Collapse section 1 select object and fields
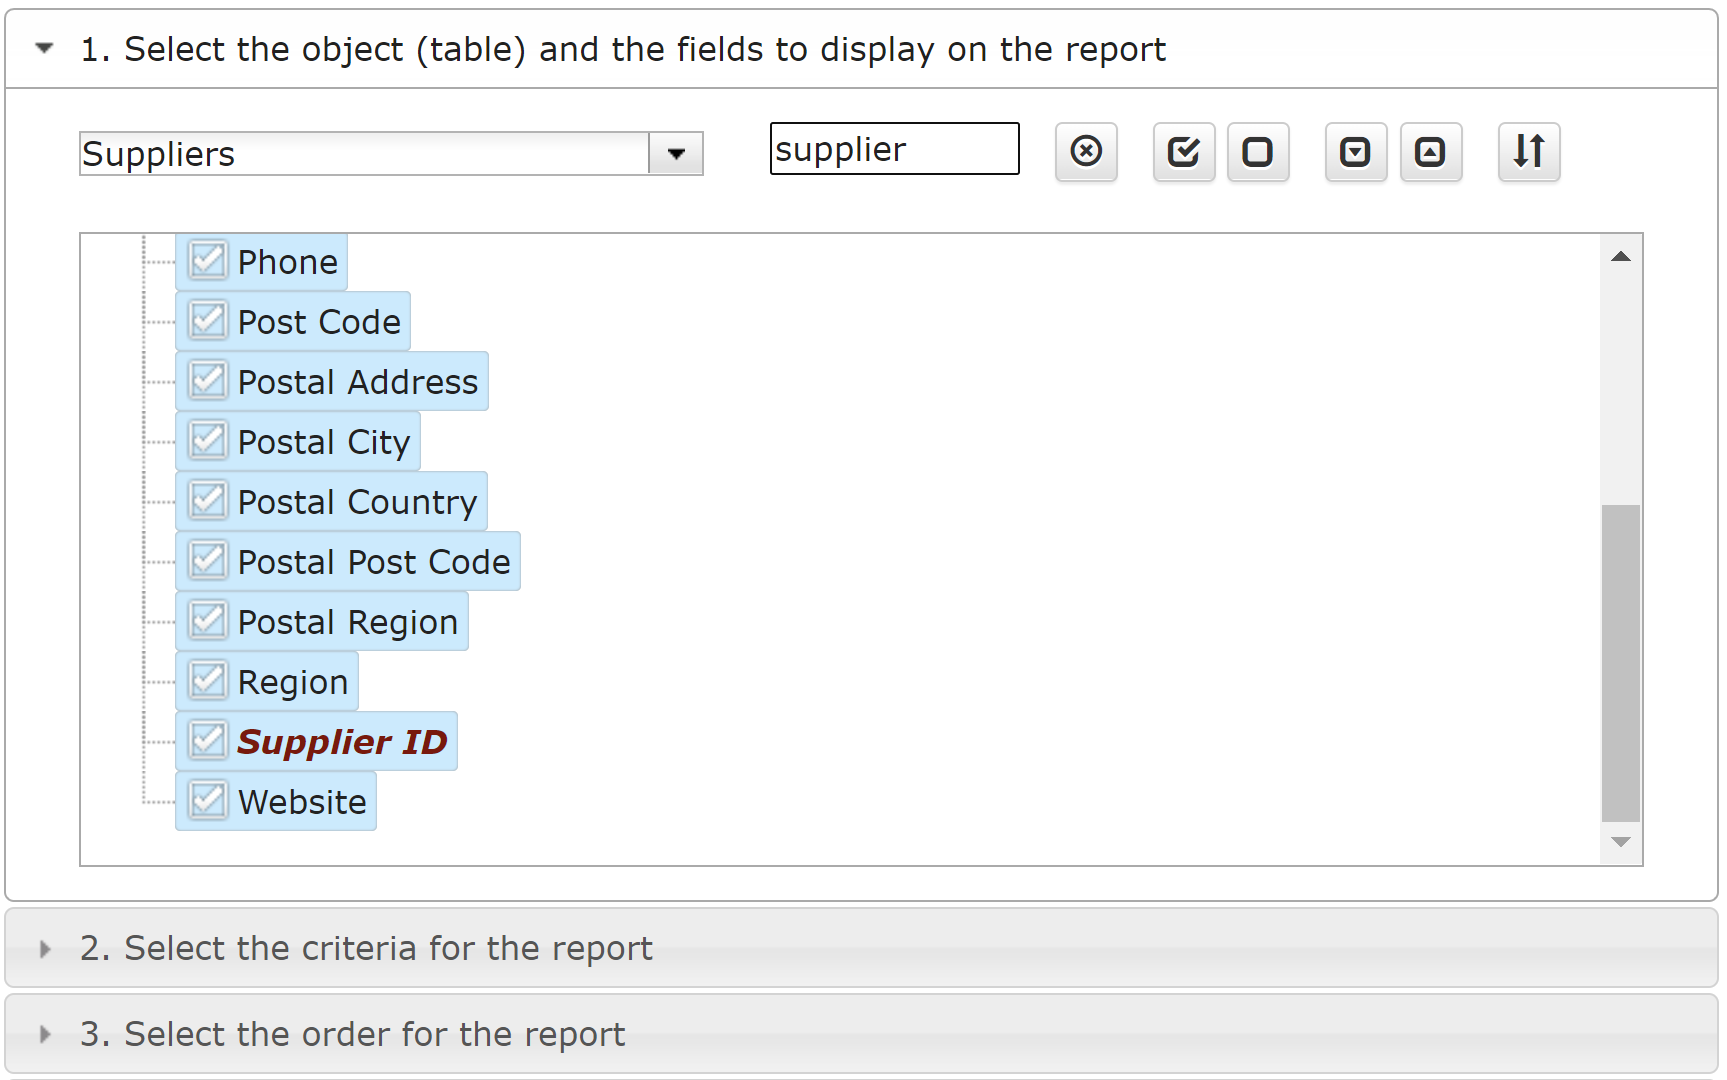The image size is (1727, 1080). (x=44, y=48)
